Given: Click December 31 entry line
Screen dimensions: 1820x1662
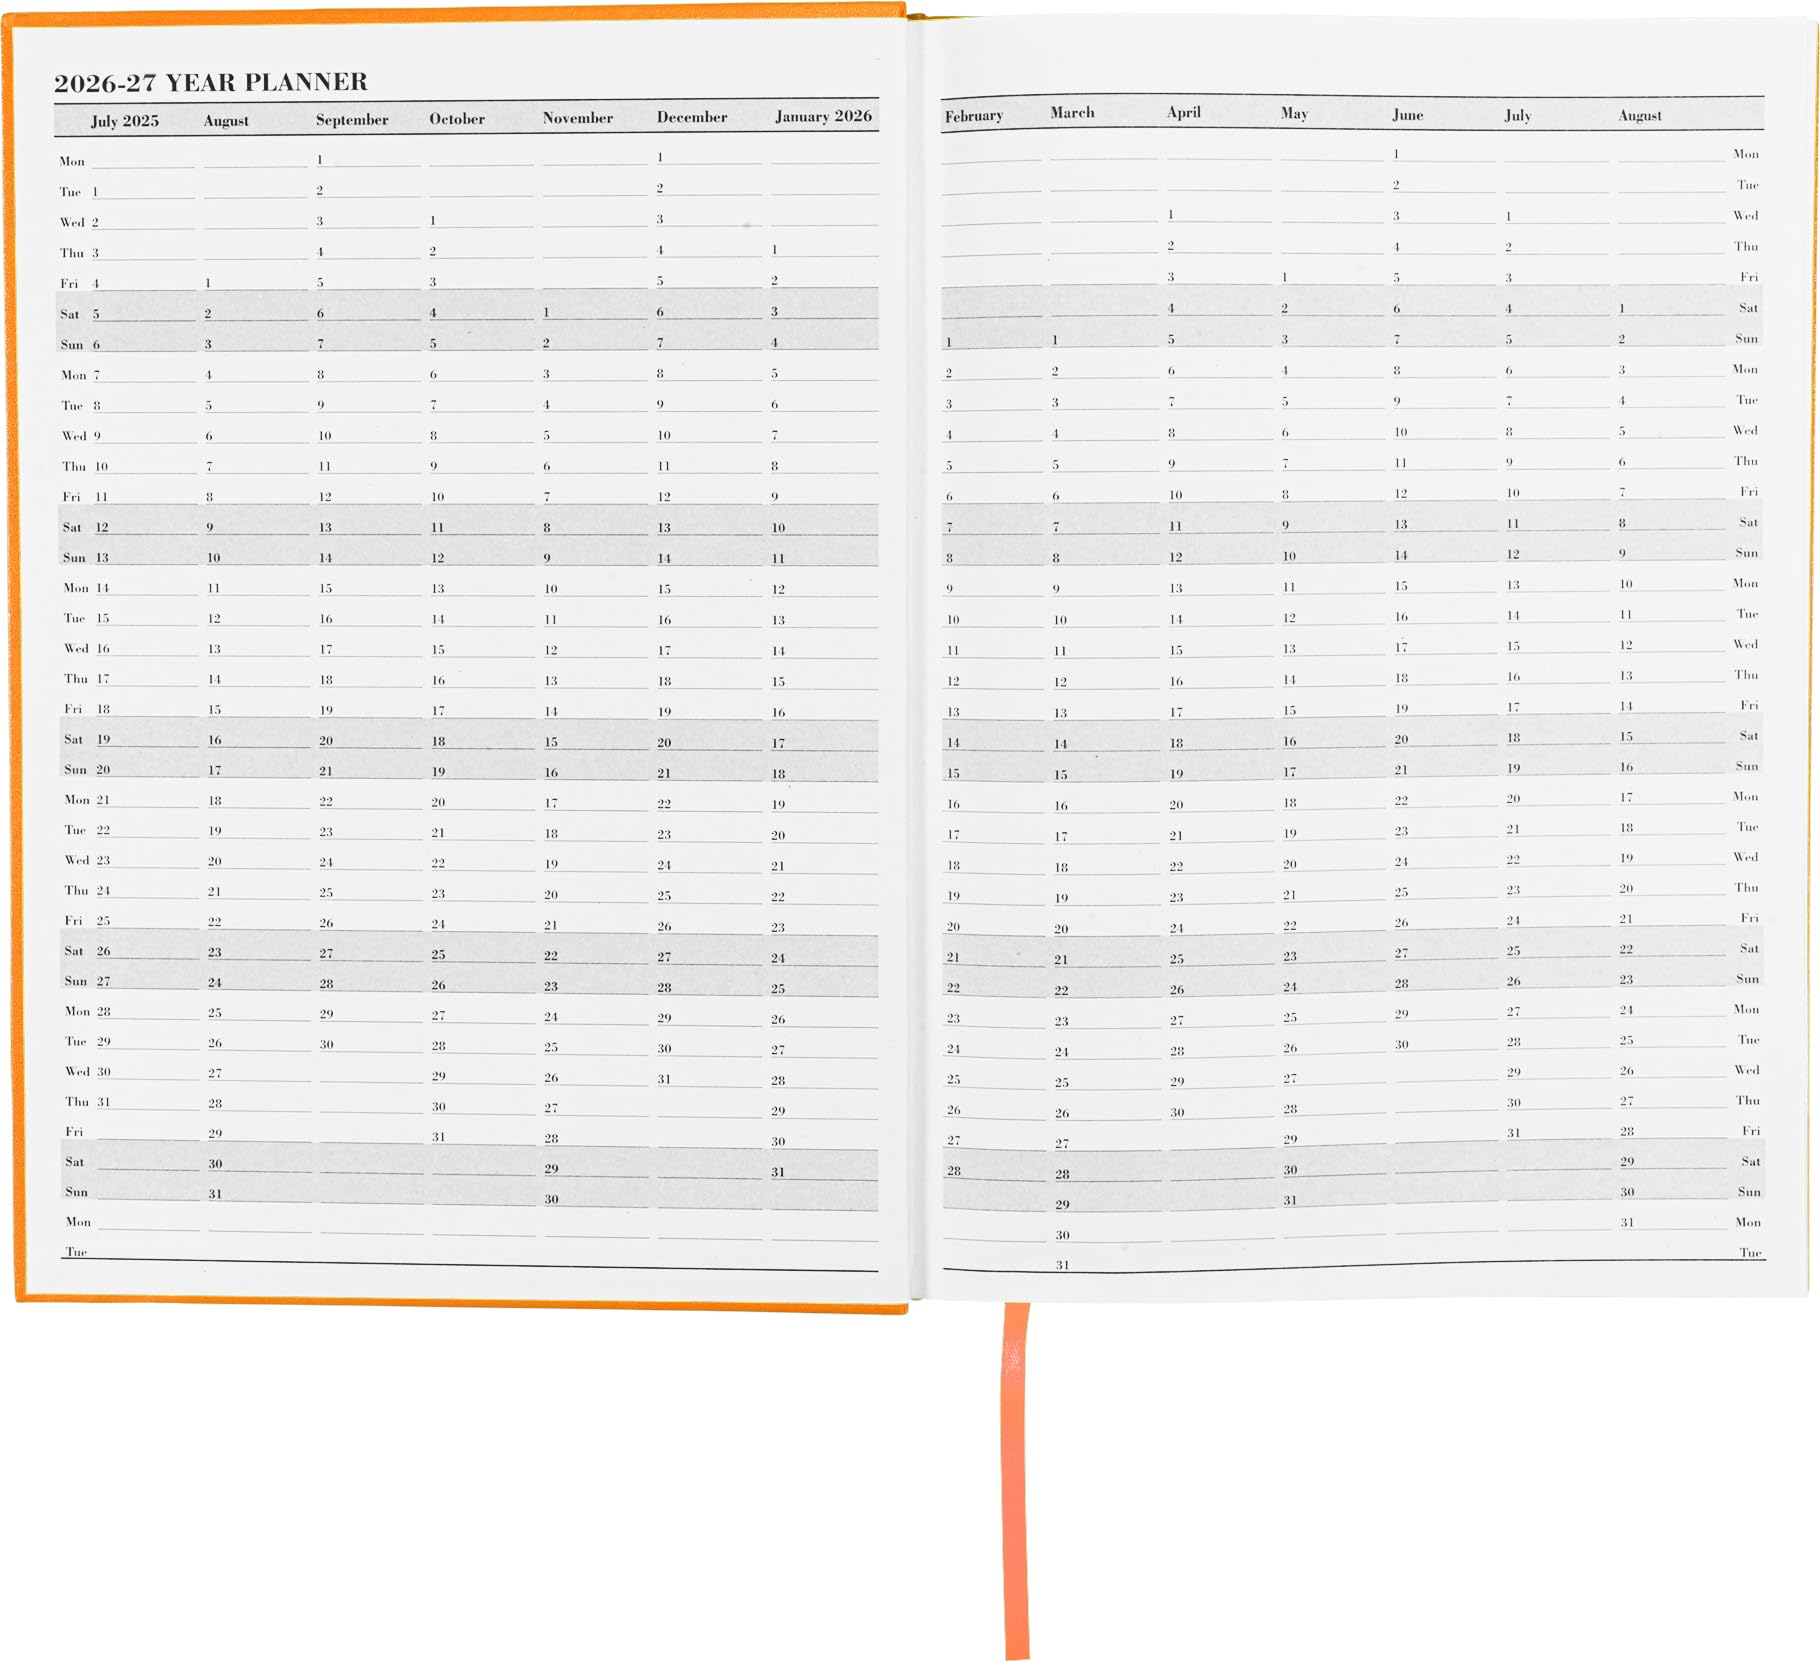Looking at the screenshot, I should (x=709, y=1079).
